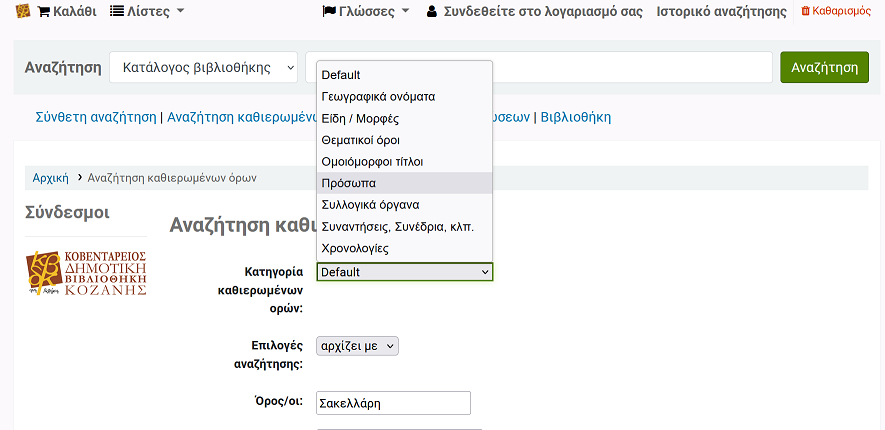
Task: Select Default option in the open list
Action: [404, 75]
